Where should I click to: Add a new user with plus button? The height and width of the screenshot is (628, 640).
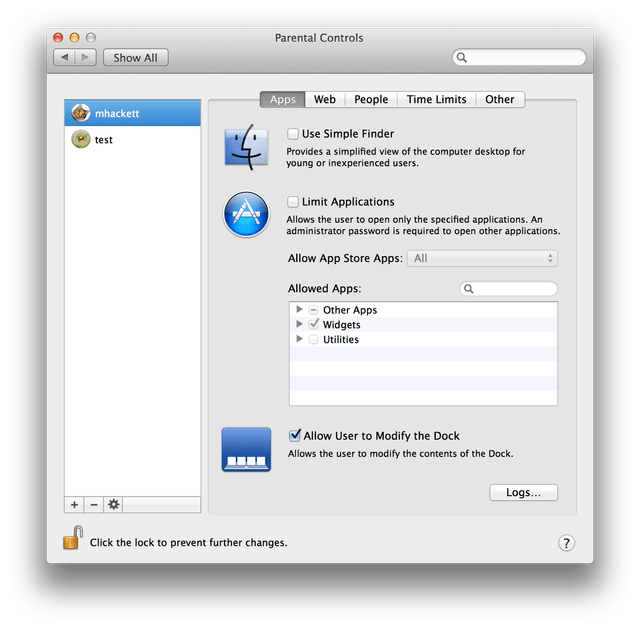point(74,505)
